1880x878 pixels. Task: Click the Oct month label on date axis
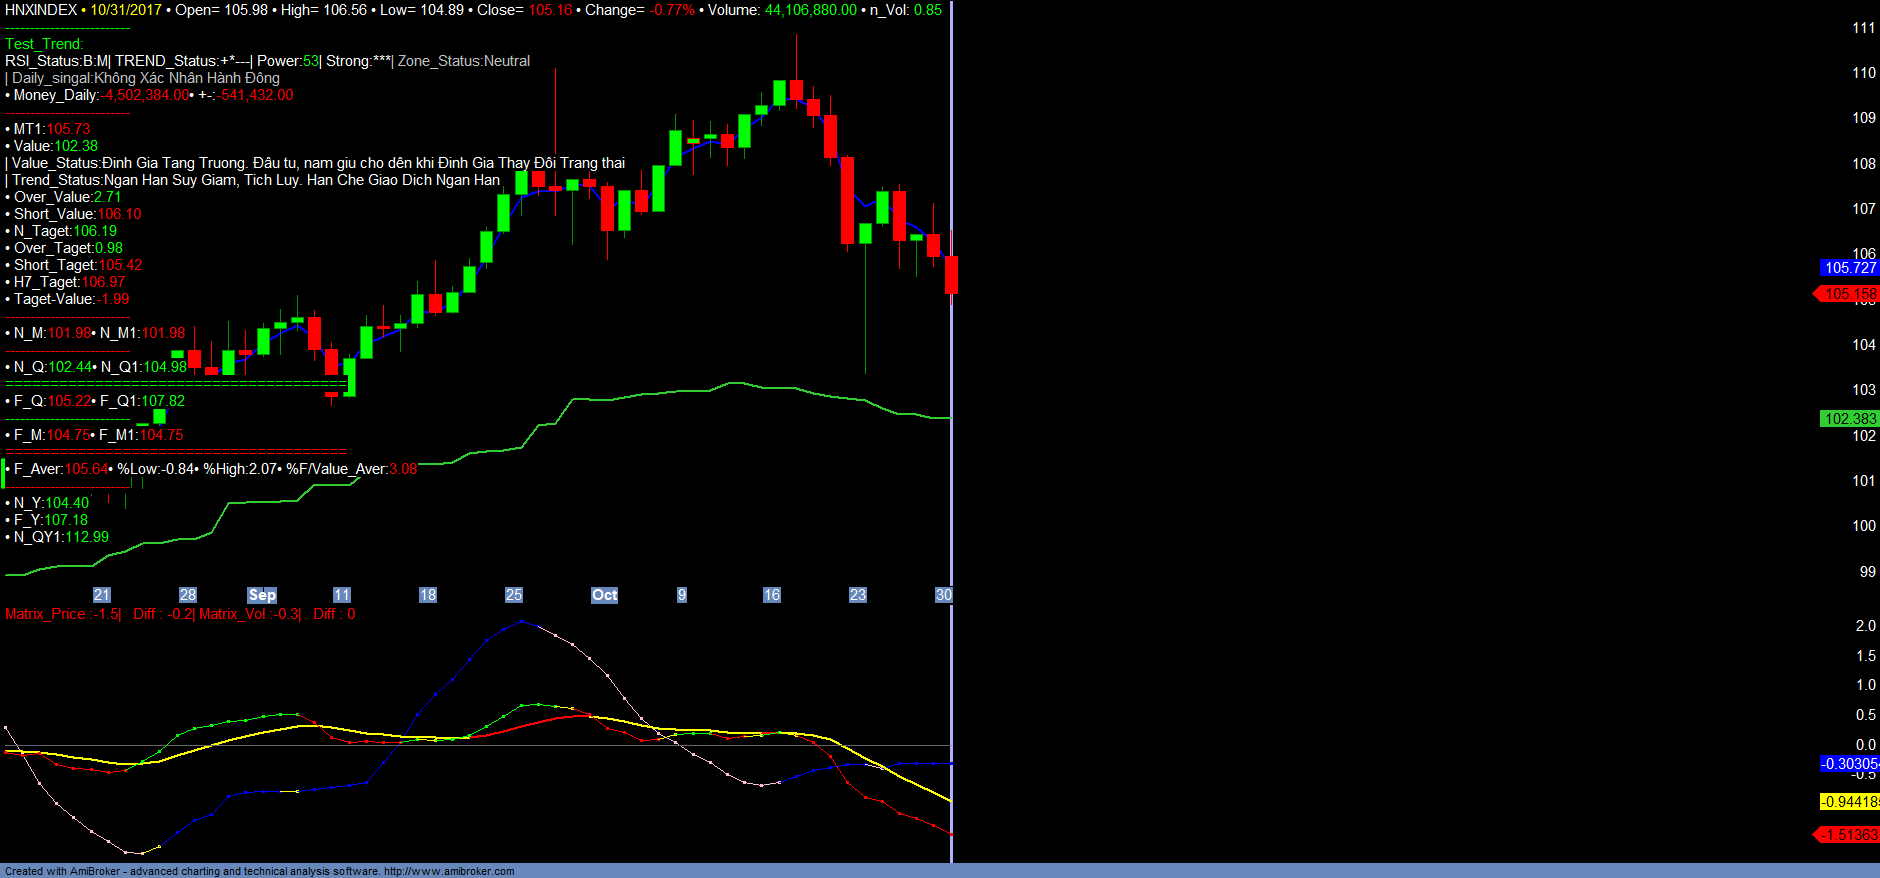point(604,595)
